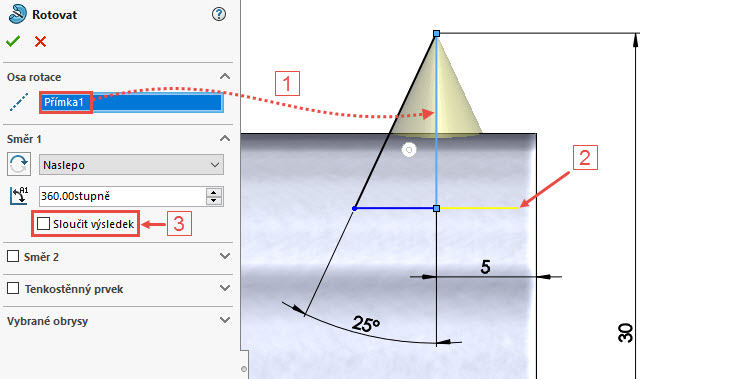Click the axis of rotation line icon

(19, 102)
